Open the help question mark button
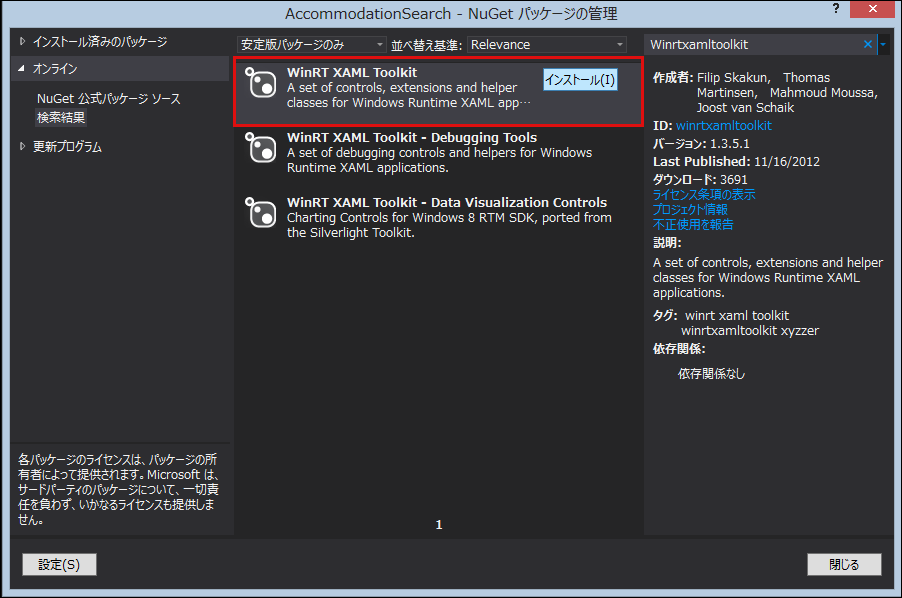The height and width of the screenshot is (598, 902). tap(836, 9)
